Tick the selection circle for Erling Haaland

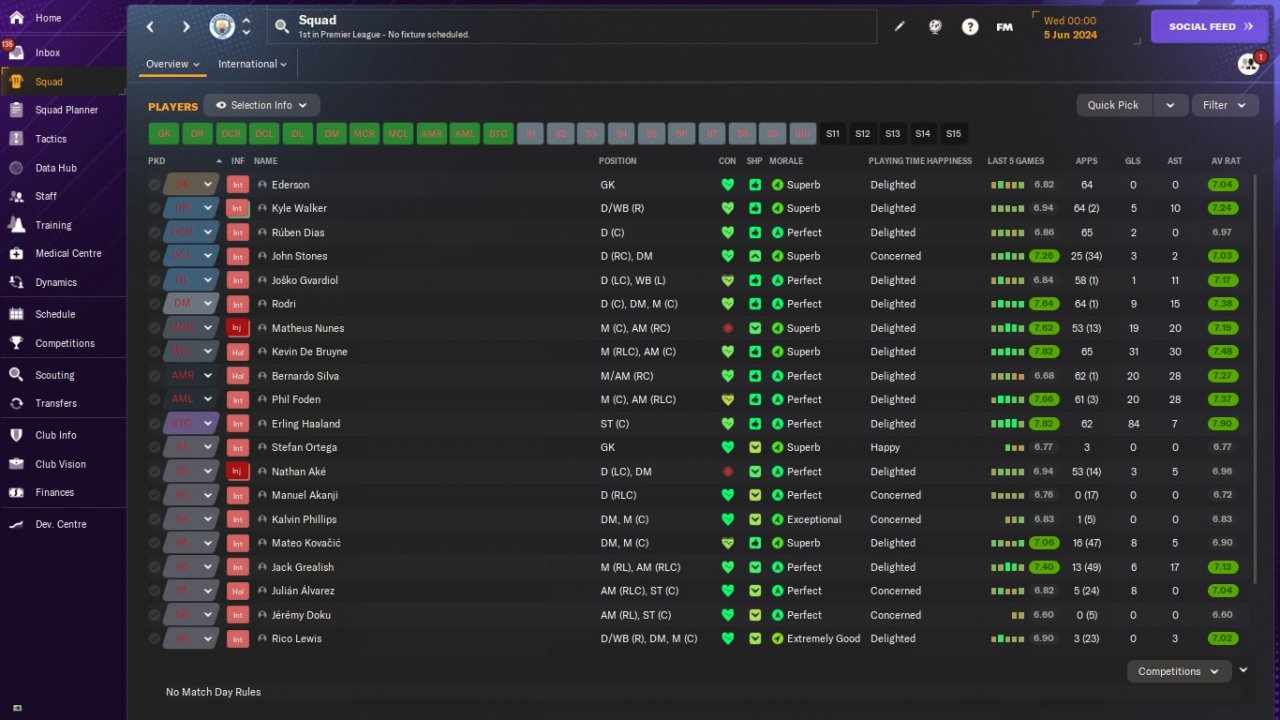pyautogui.click(x=154, y=424)
